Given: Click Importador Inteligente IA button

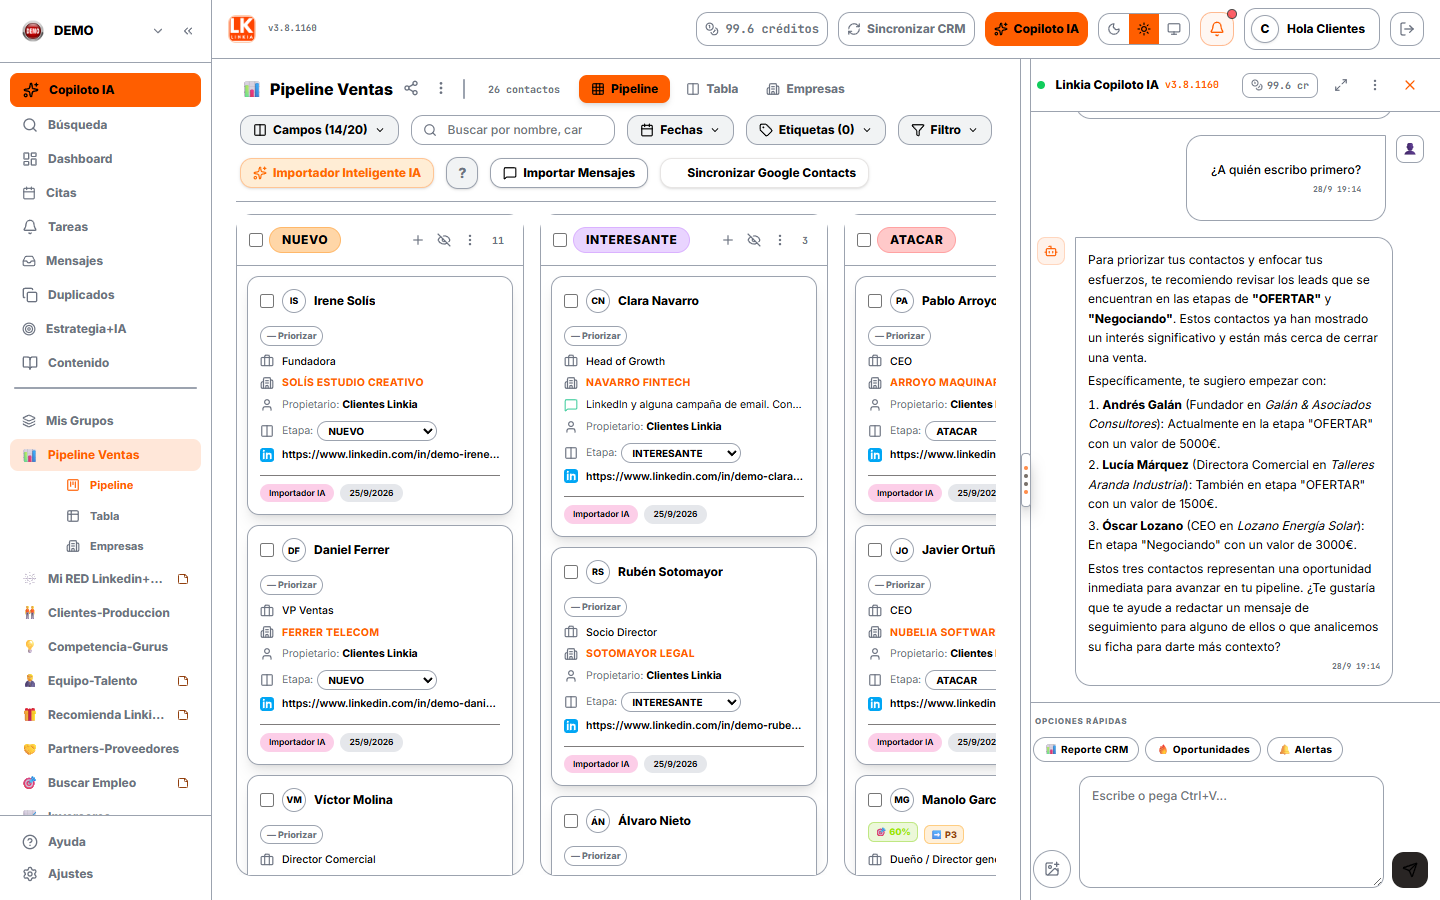Looking at the screenshot, I should click(337, 173).
